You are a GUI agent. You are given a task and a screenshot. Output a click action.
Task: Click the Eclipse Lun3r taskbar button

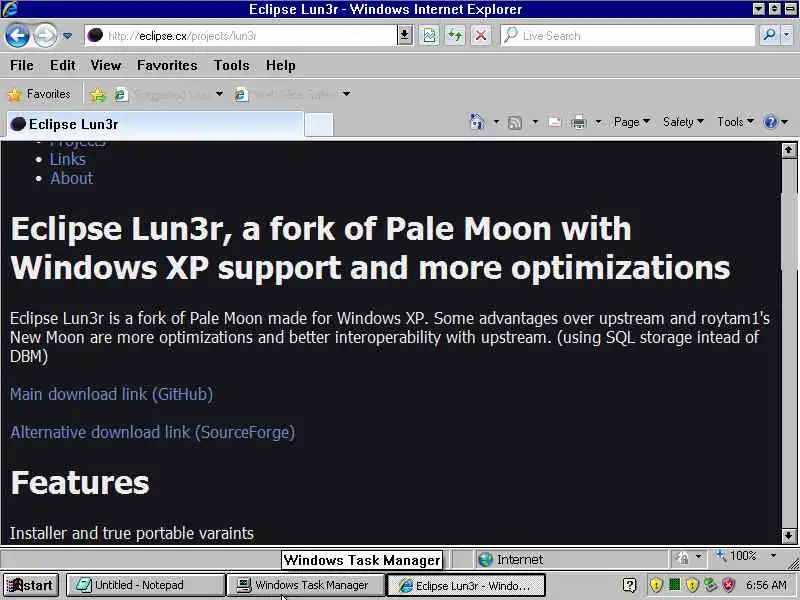coord(466,585)
